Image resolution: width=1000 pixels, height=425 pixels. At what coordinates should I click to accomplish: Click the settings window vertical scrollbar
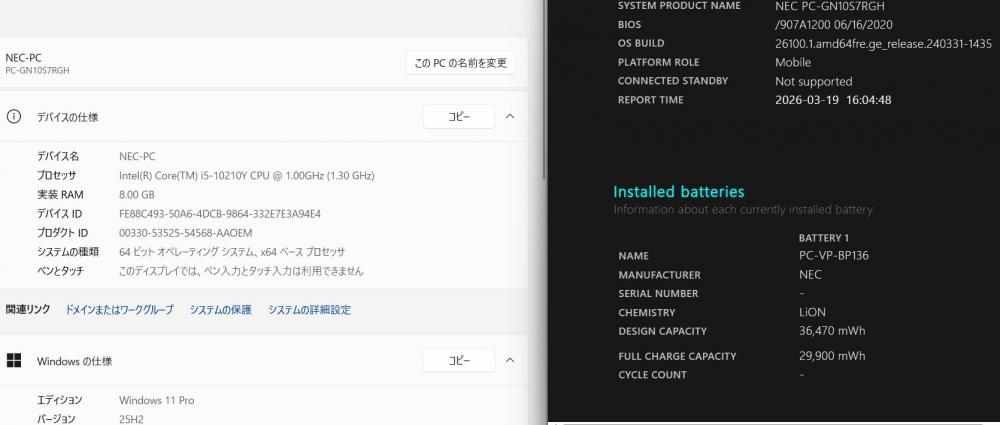(x=543, y=89)
